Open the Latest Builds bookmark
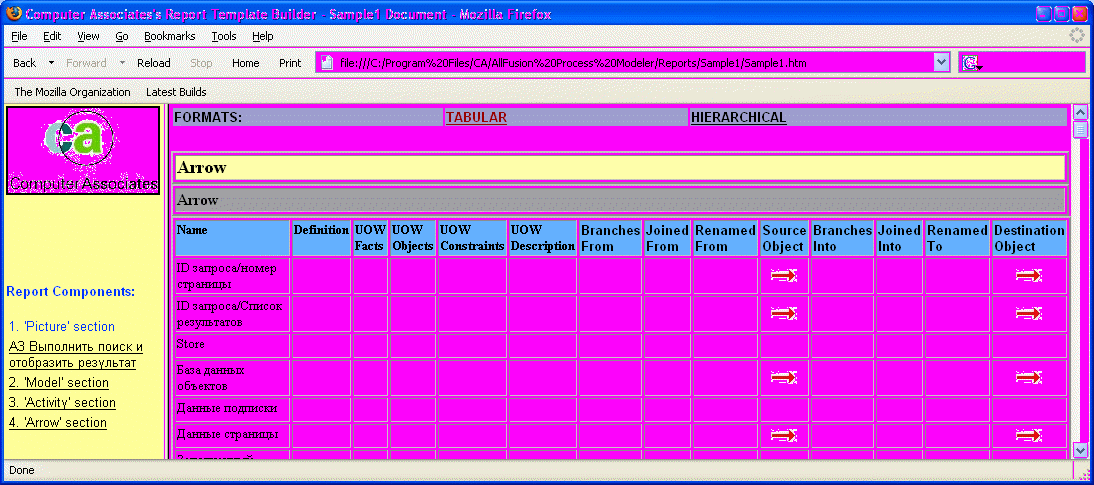Screen dimensions: 1094x485 click(176, 91)
